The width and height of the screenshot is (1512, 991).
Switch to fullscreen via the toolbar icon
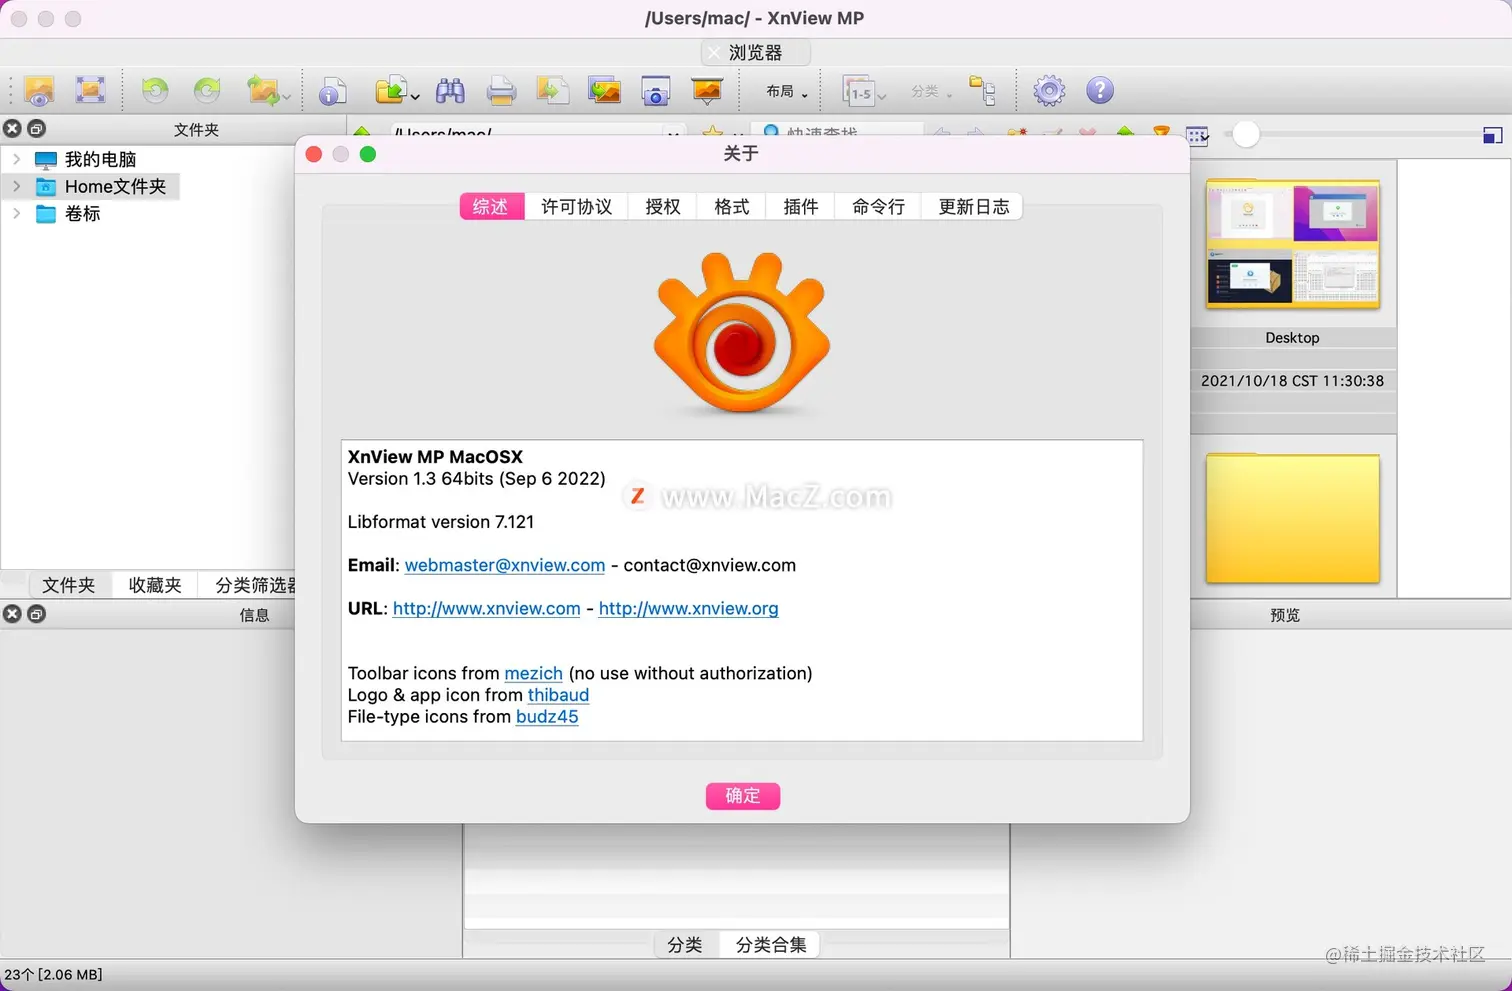point(90,90)
